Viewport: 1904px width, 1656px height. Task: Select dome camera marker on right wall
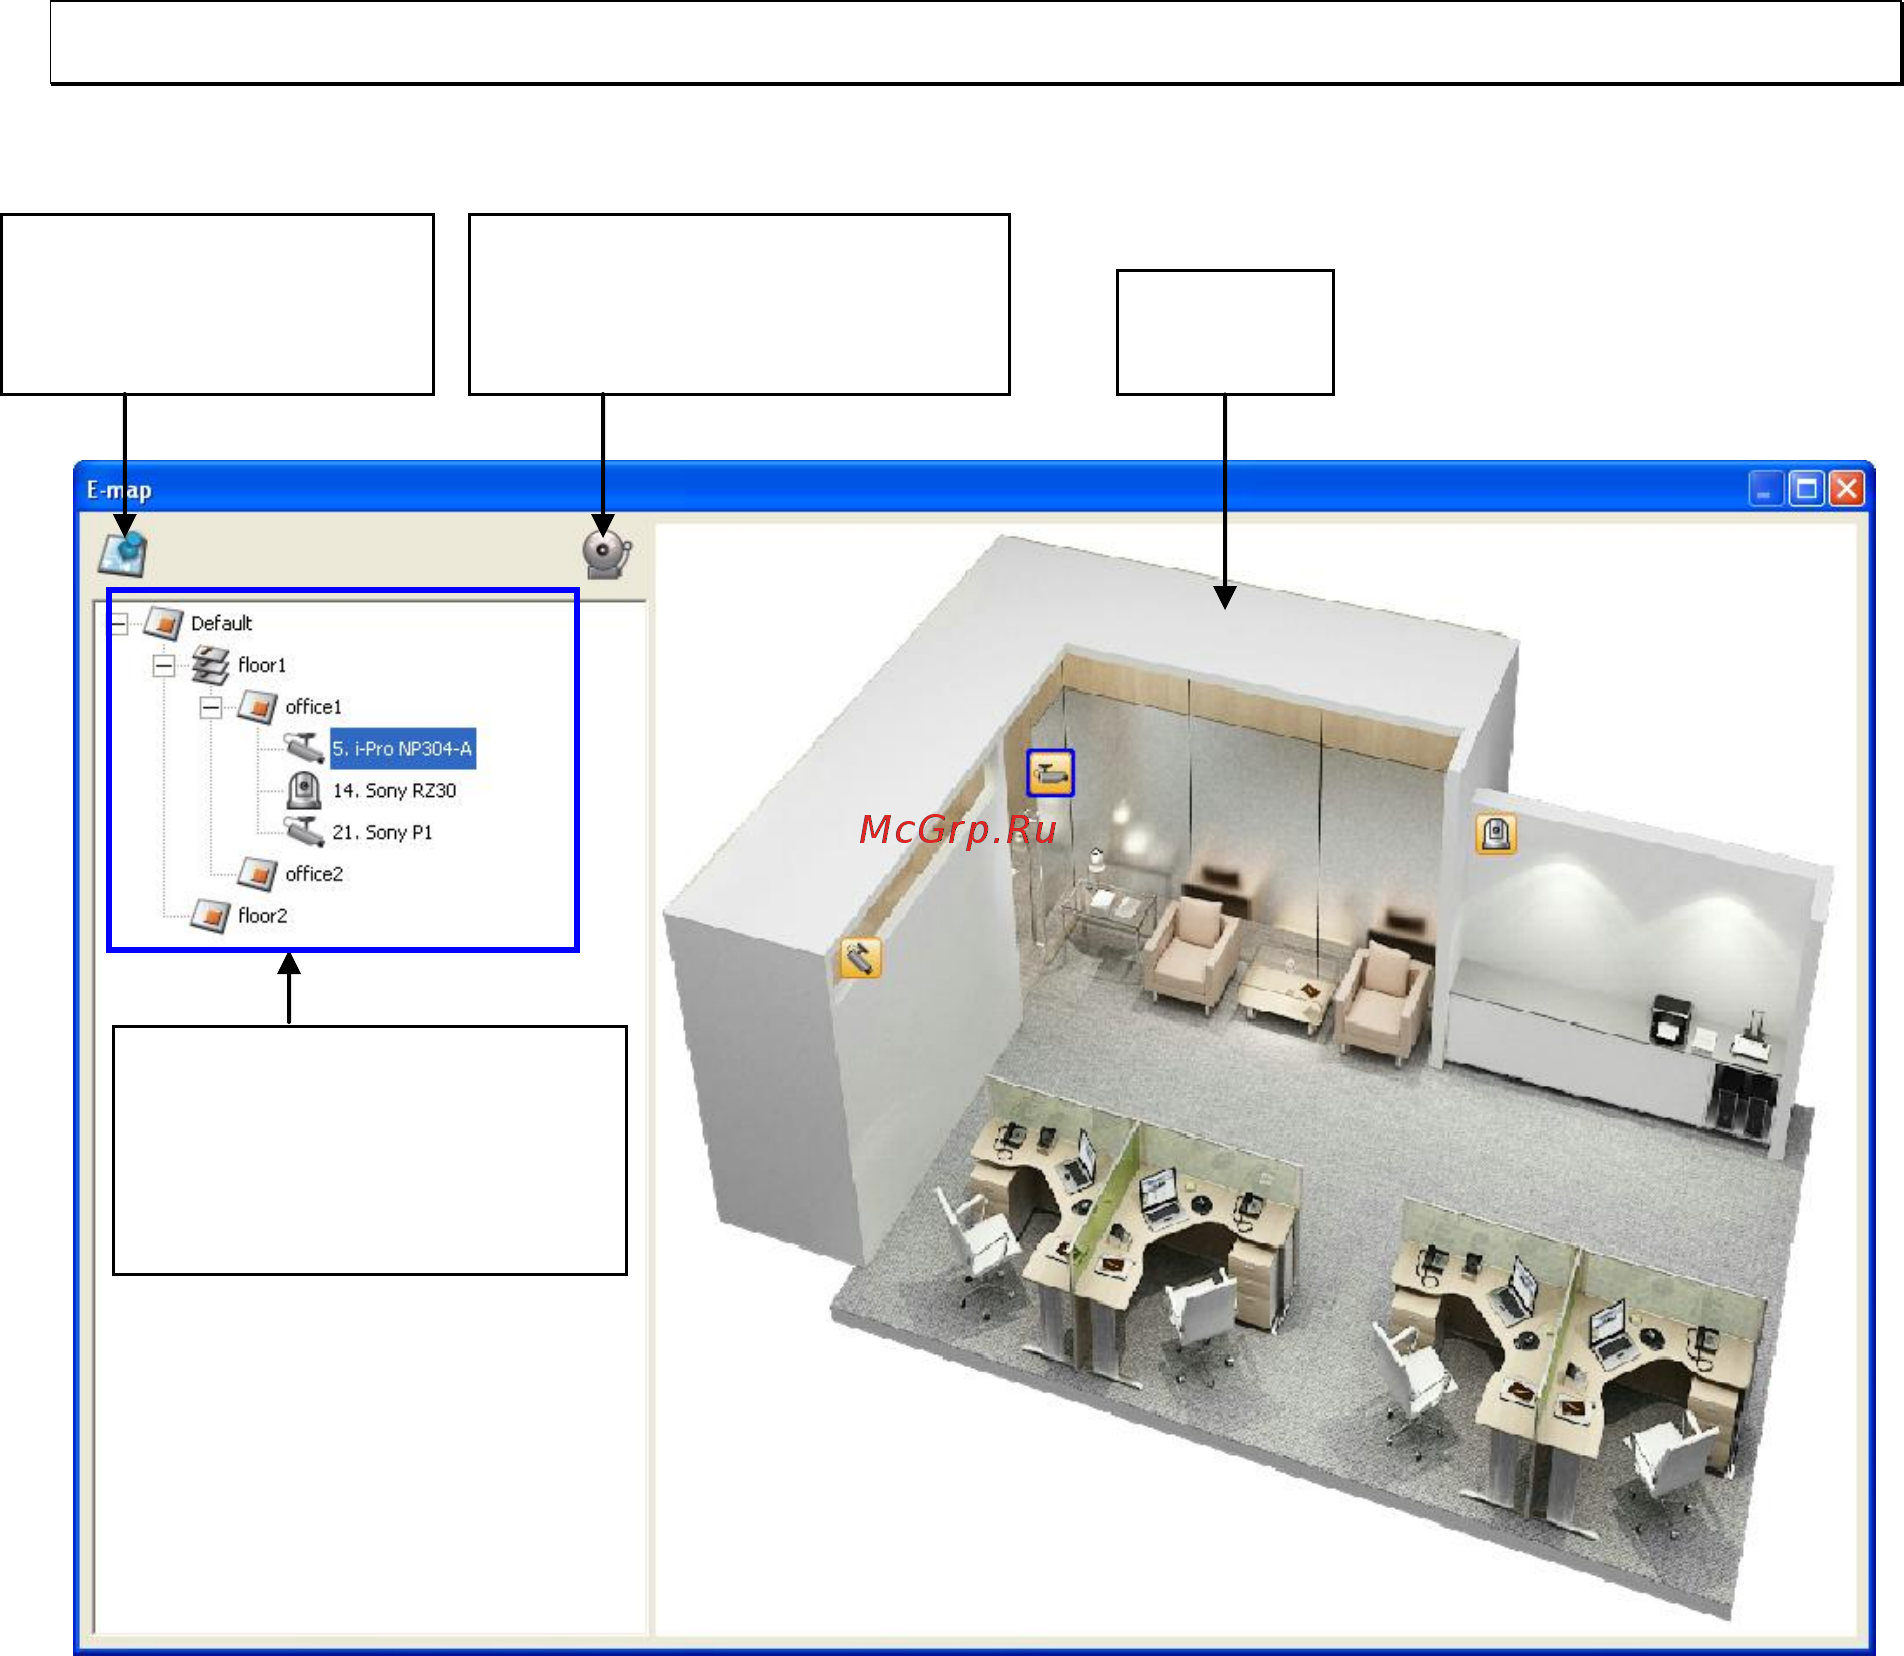coord(1496,833)
